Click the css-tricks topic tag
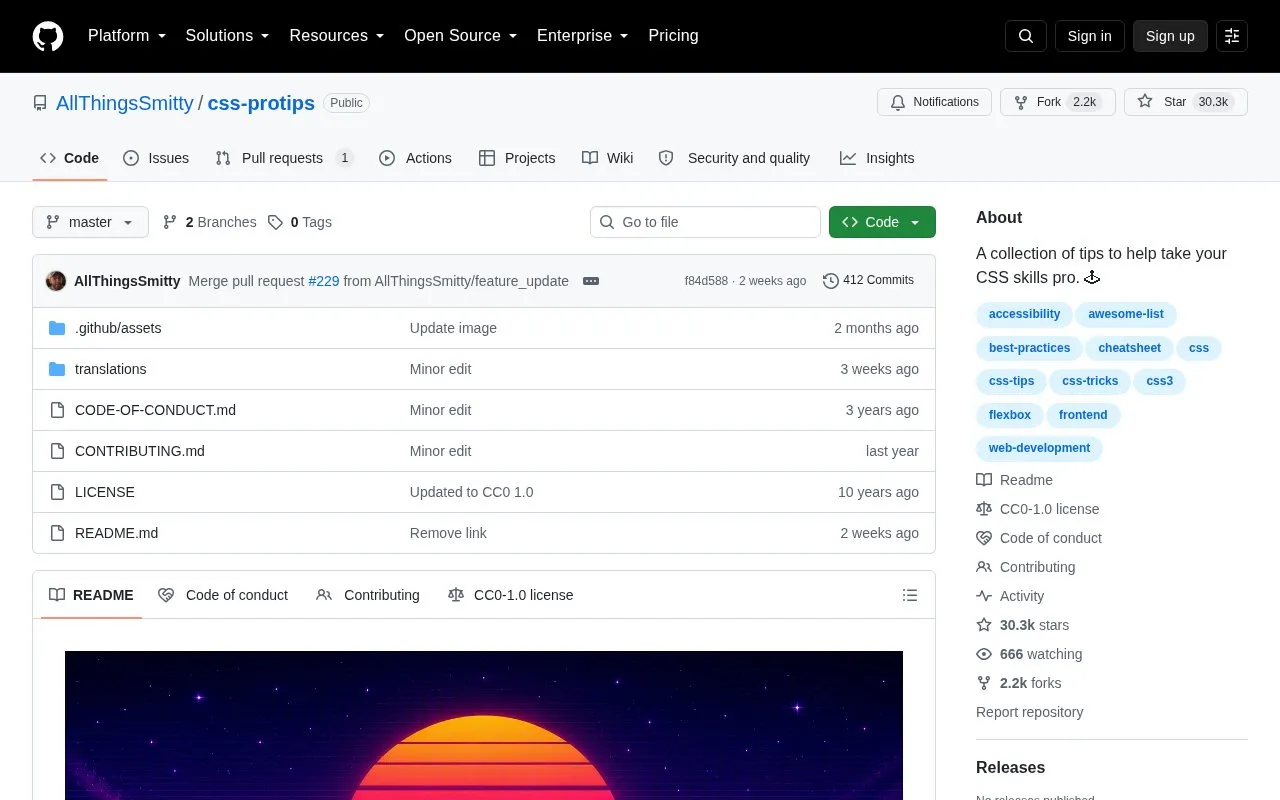1280x800 pixels. 1090,381
